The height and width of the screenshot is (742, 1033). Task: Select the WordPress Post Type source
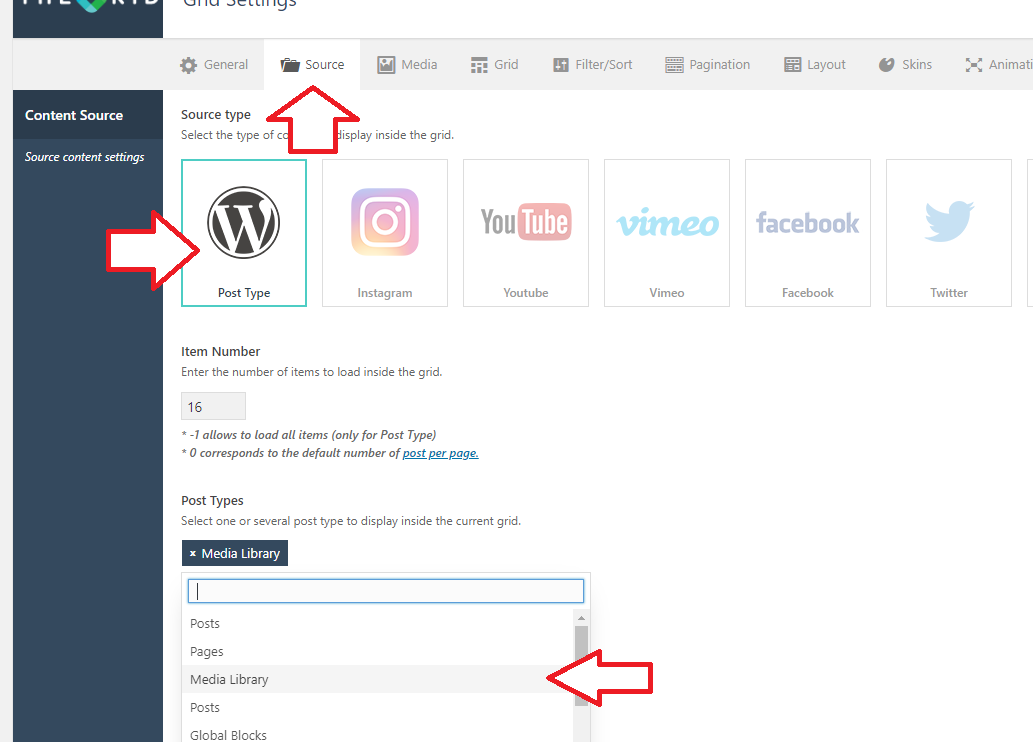(244, 233)
